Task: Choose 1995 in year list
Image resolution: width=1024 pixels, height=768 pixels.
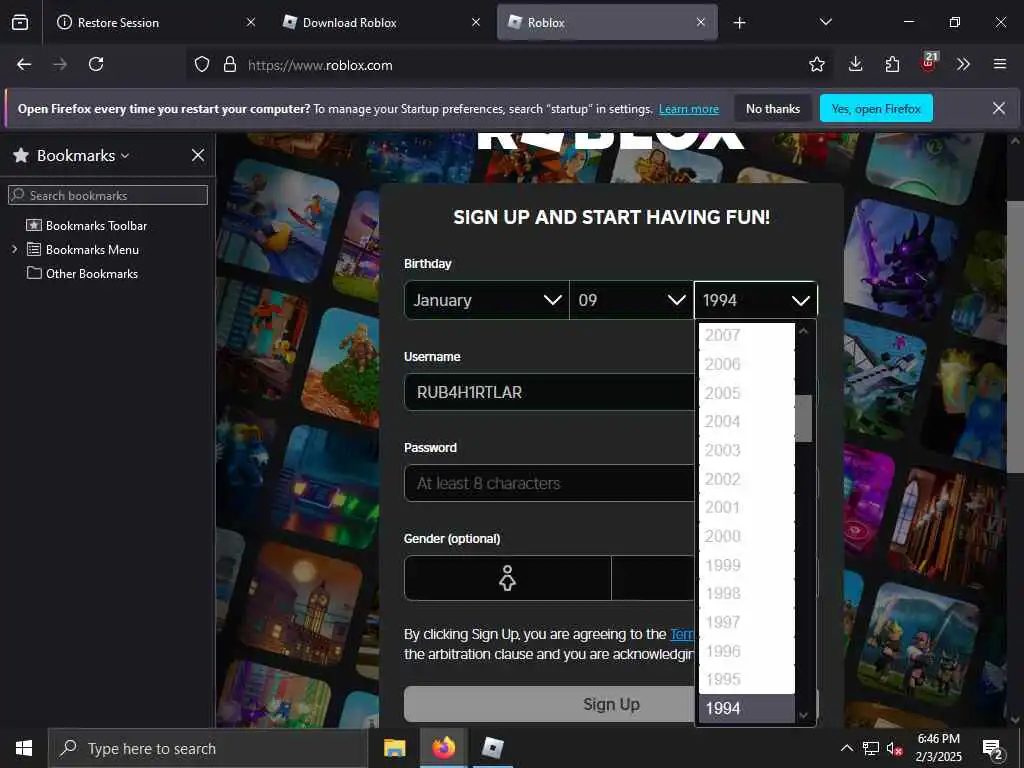Action: [x=746, y=680]
